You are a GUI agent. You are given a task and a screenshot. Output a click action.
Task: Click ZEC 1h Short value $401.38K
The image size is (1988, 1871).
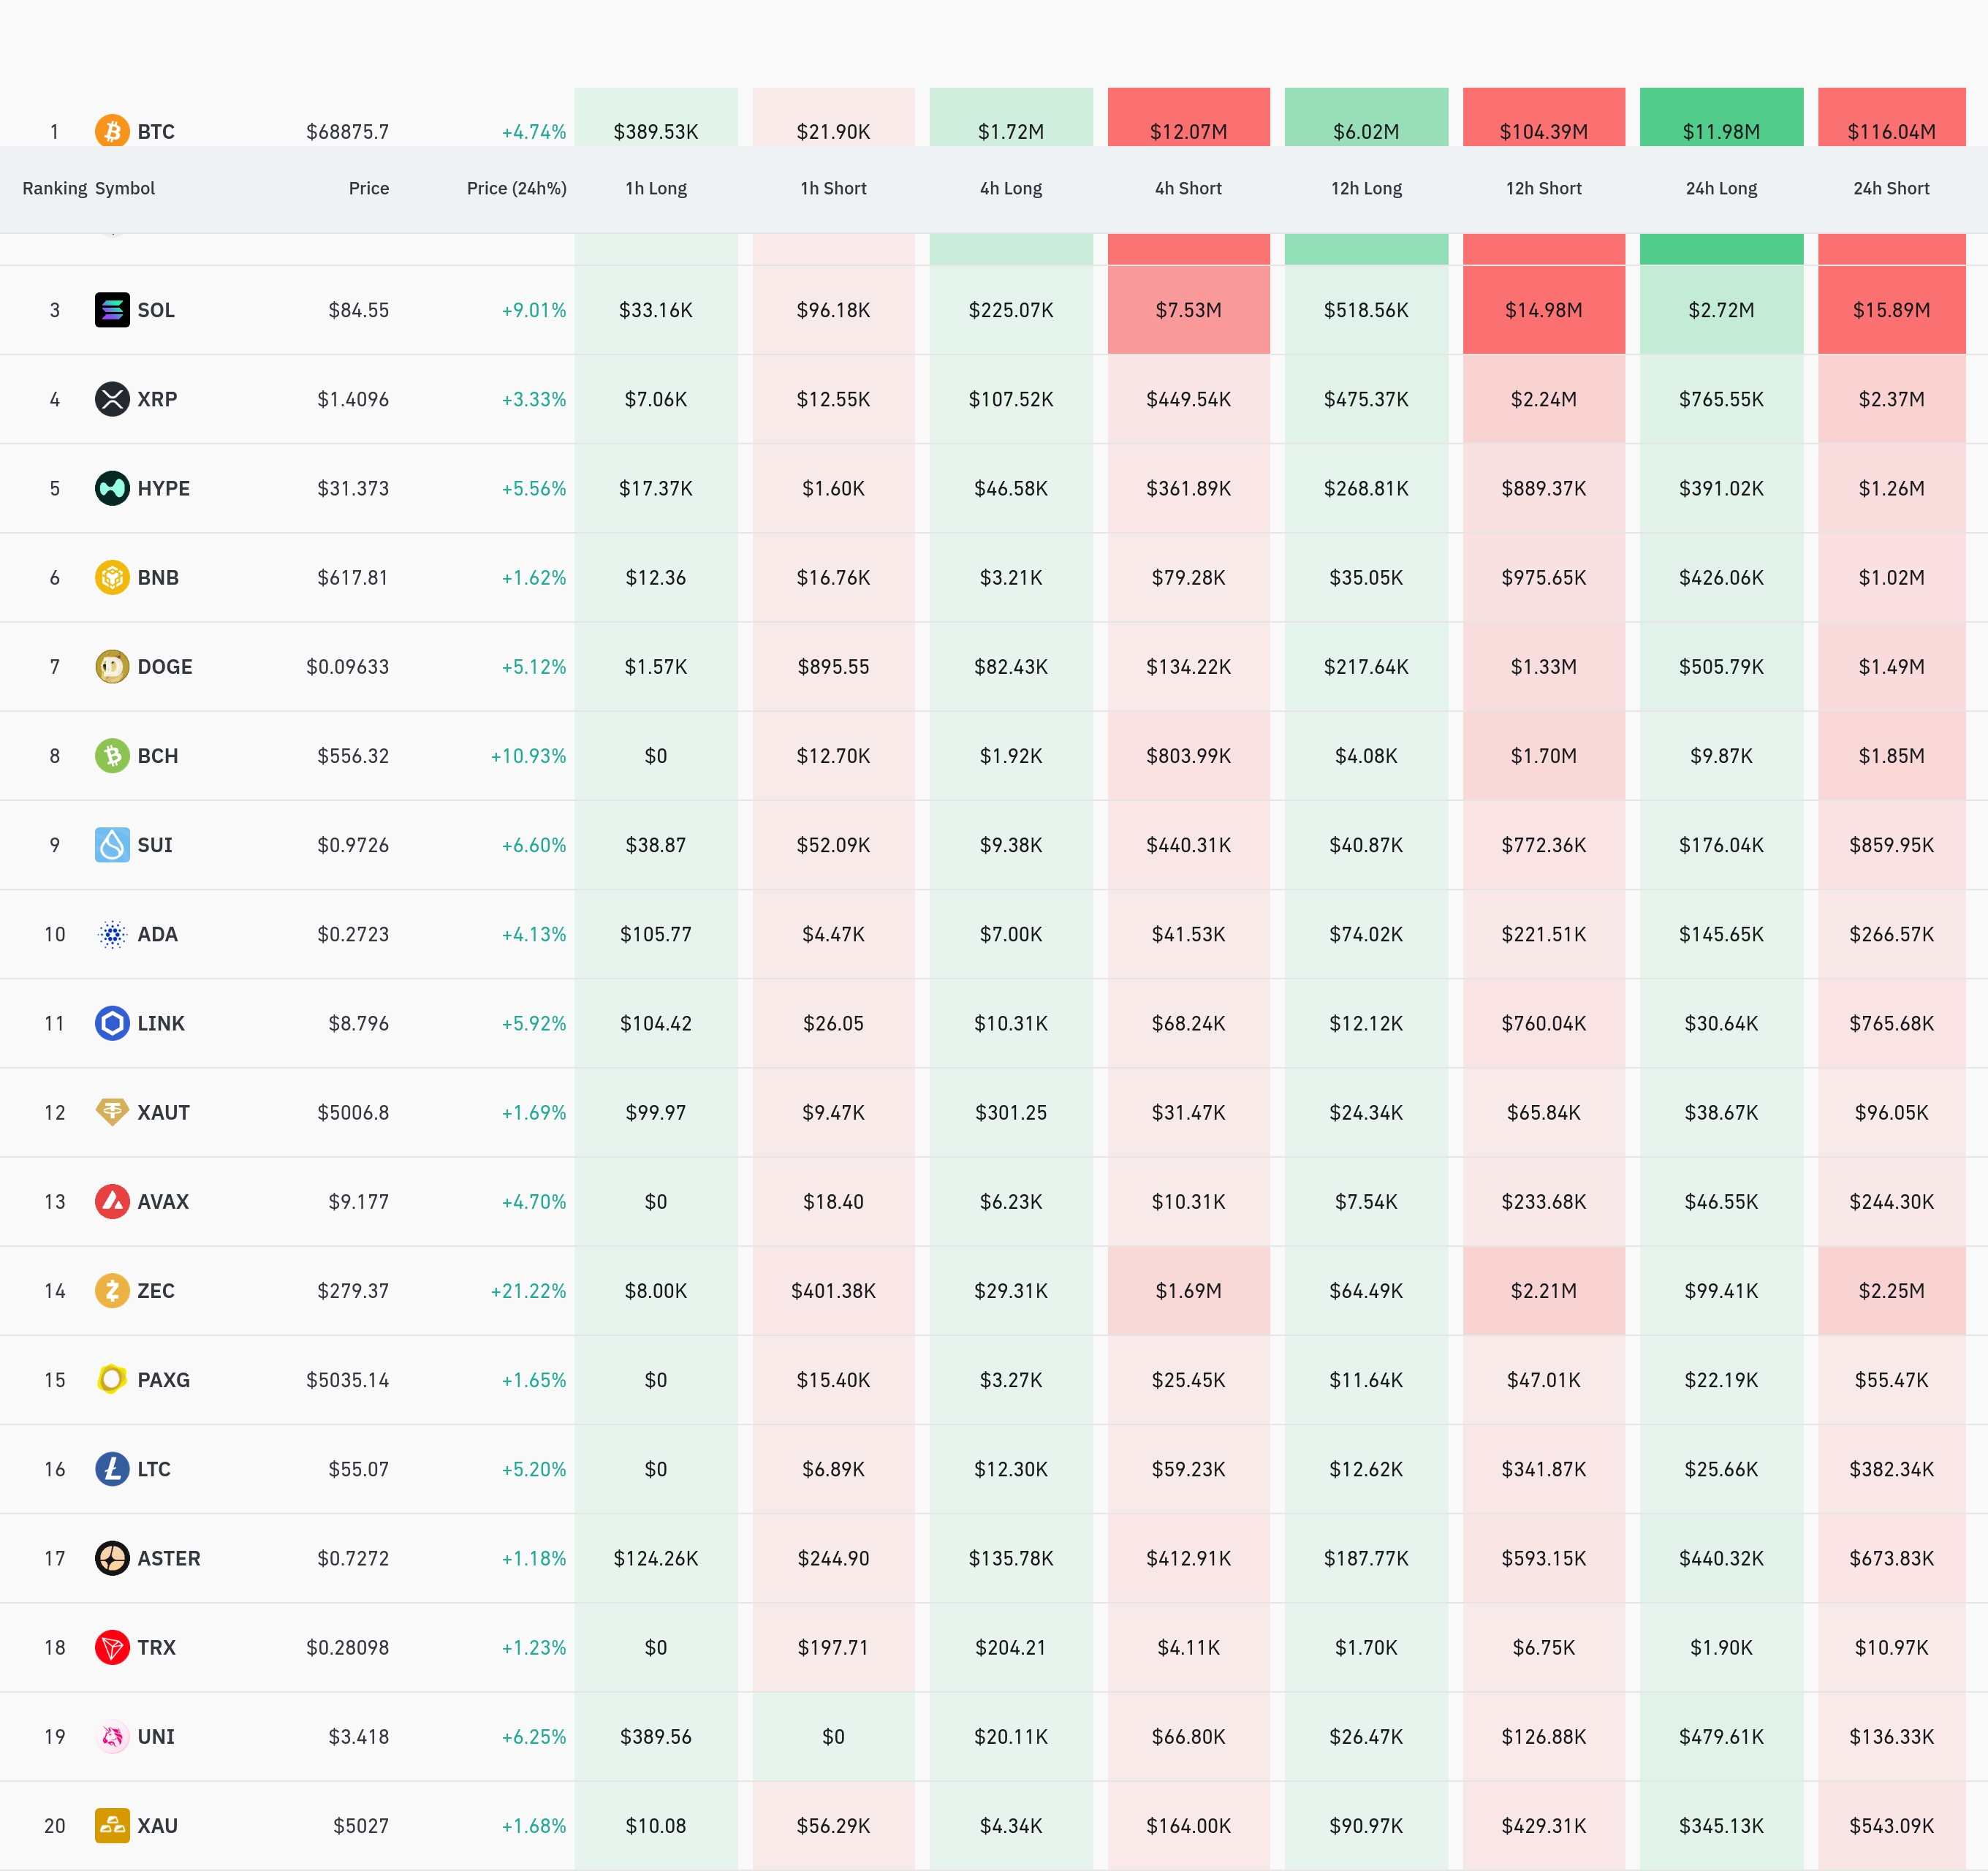pos(833,1291)
